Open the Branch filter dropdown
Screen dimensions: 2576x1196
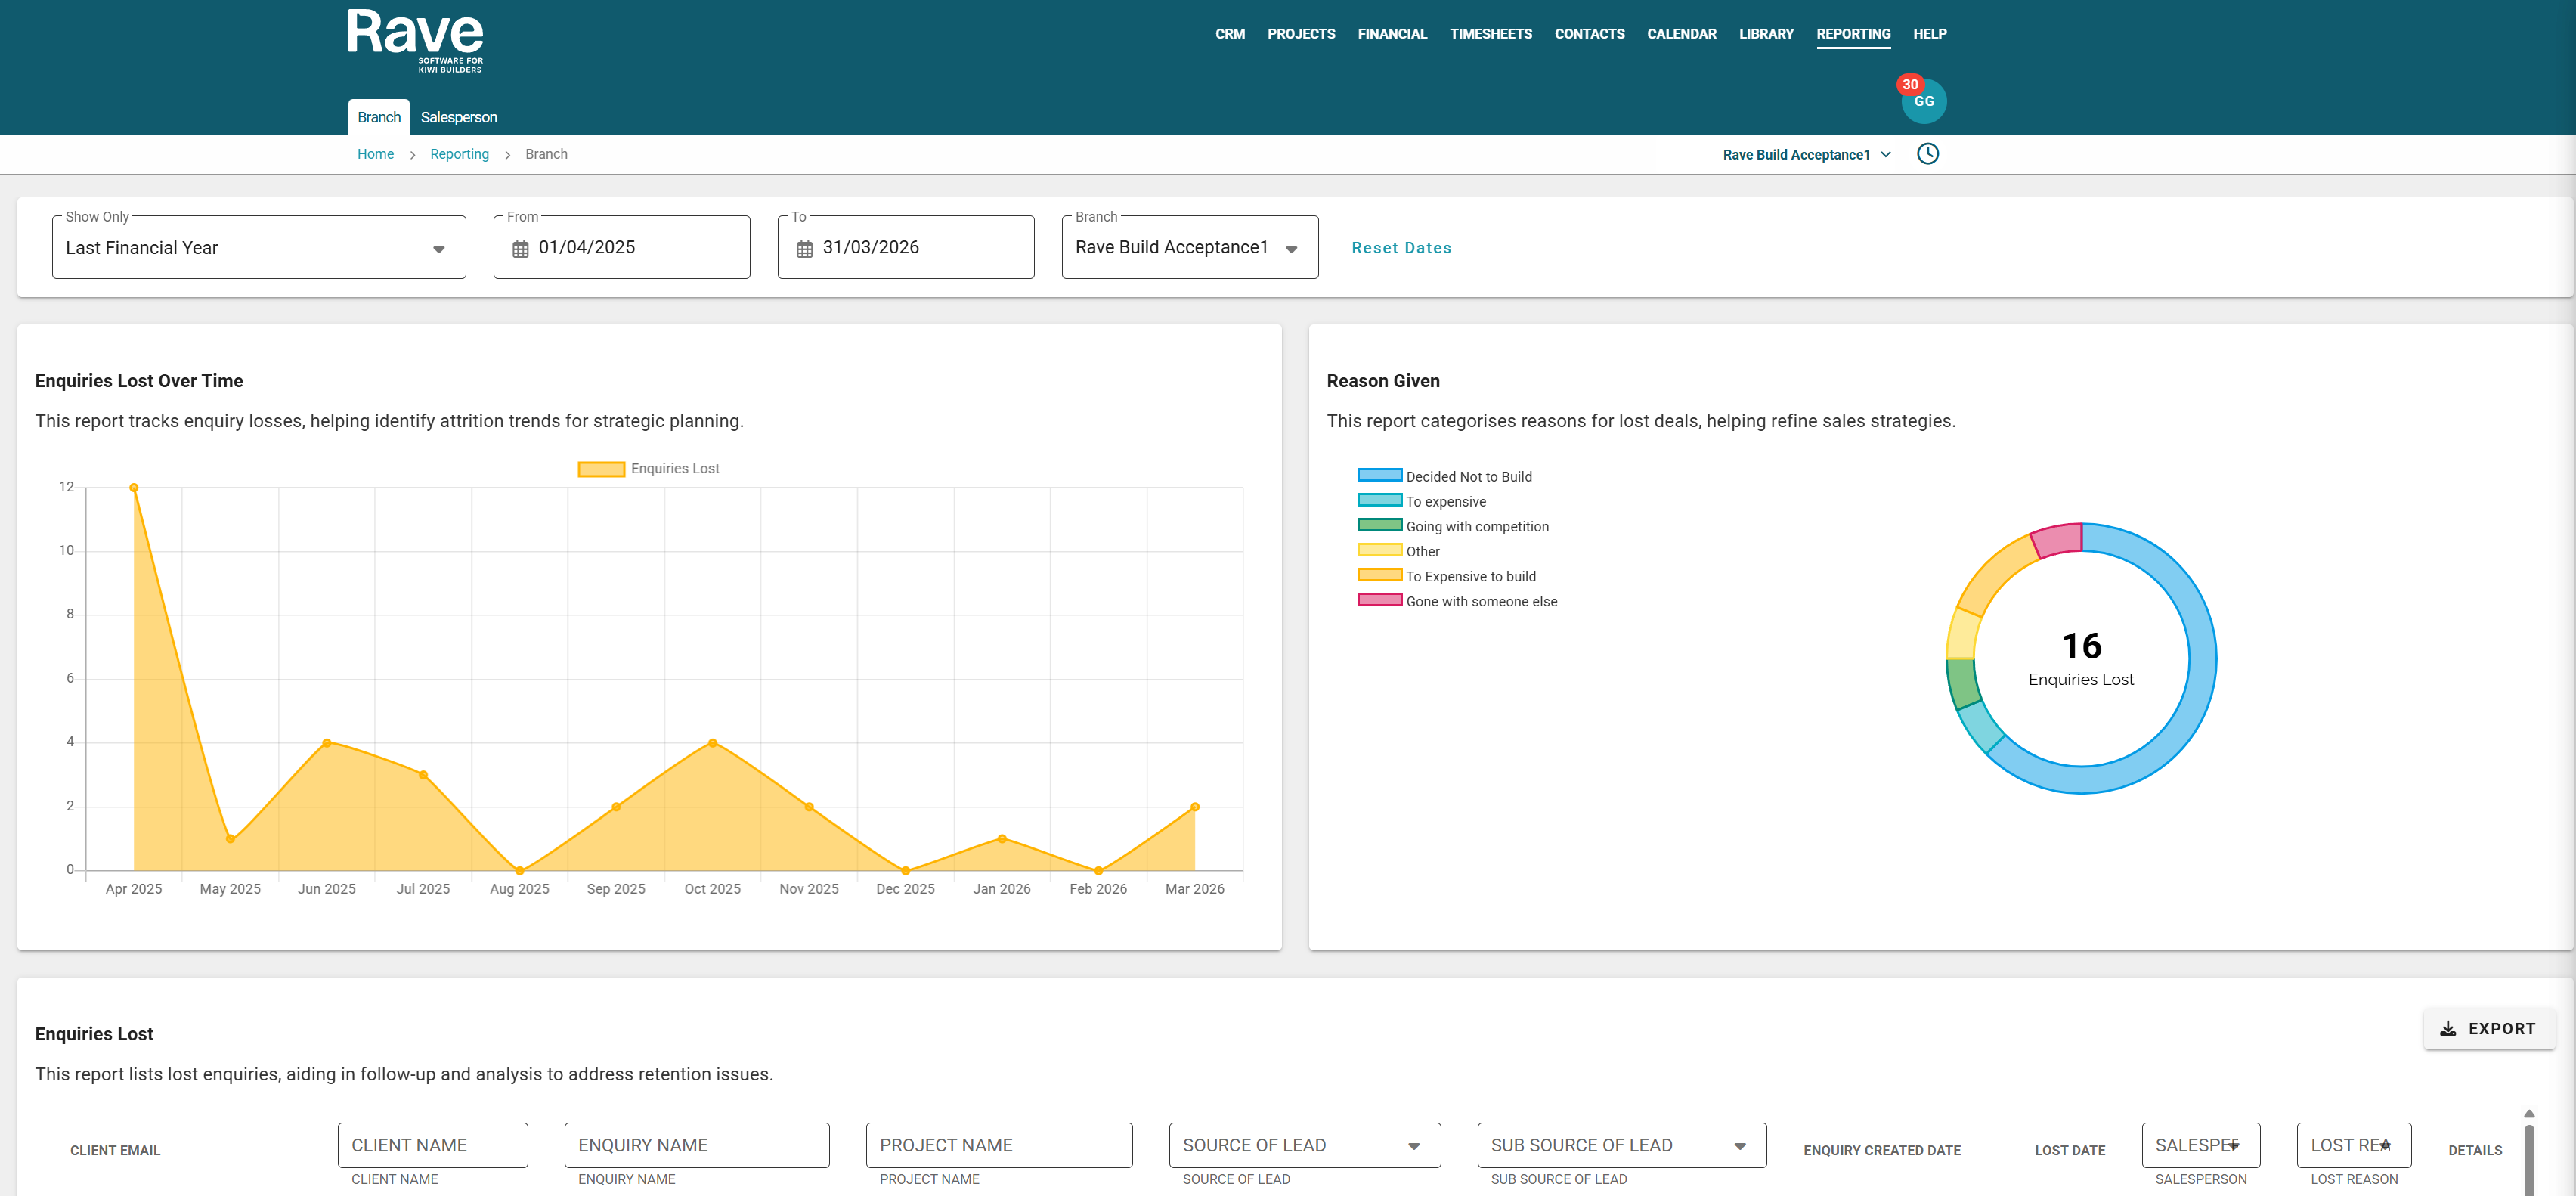pyautogui.click(x=1189, y=247)
